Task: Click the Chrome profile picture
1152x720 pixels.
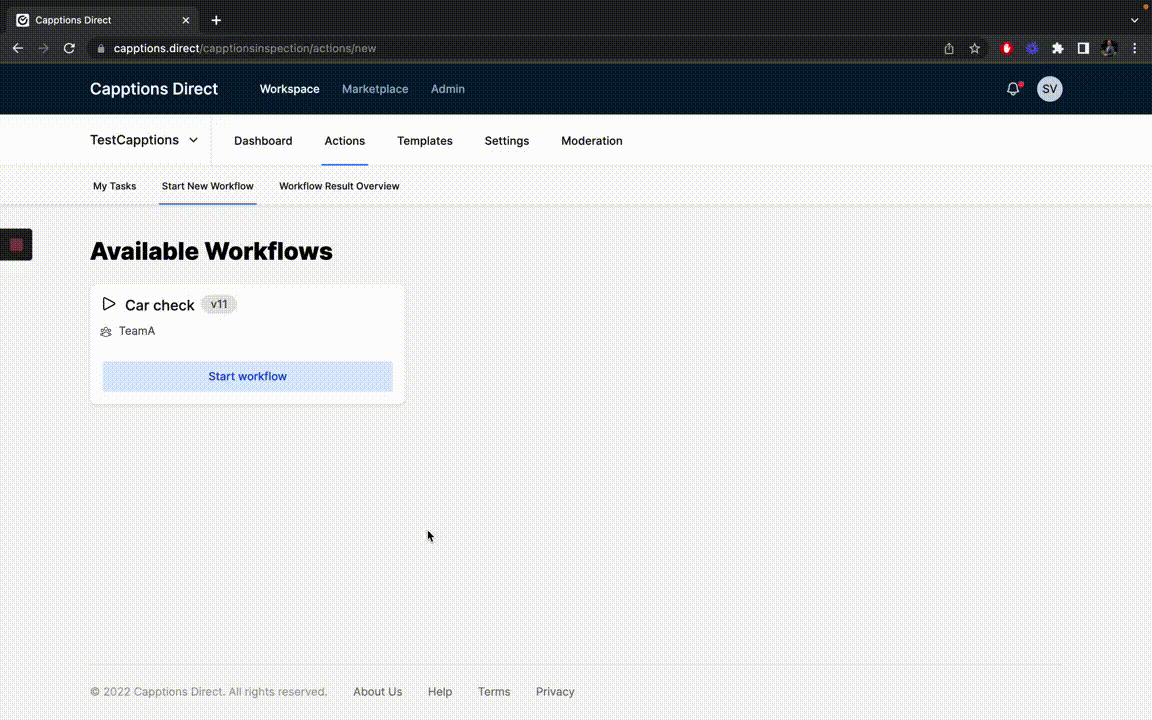Action: 1109,48
